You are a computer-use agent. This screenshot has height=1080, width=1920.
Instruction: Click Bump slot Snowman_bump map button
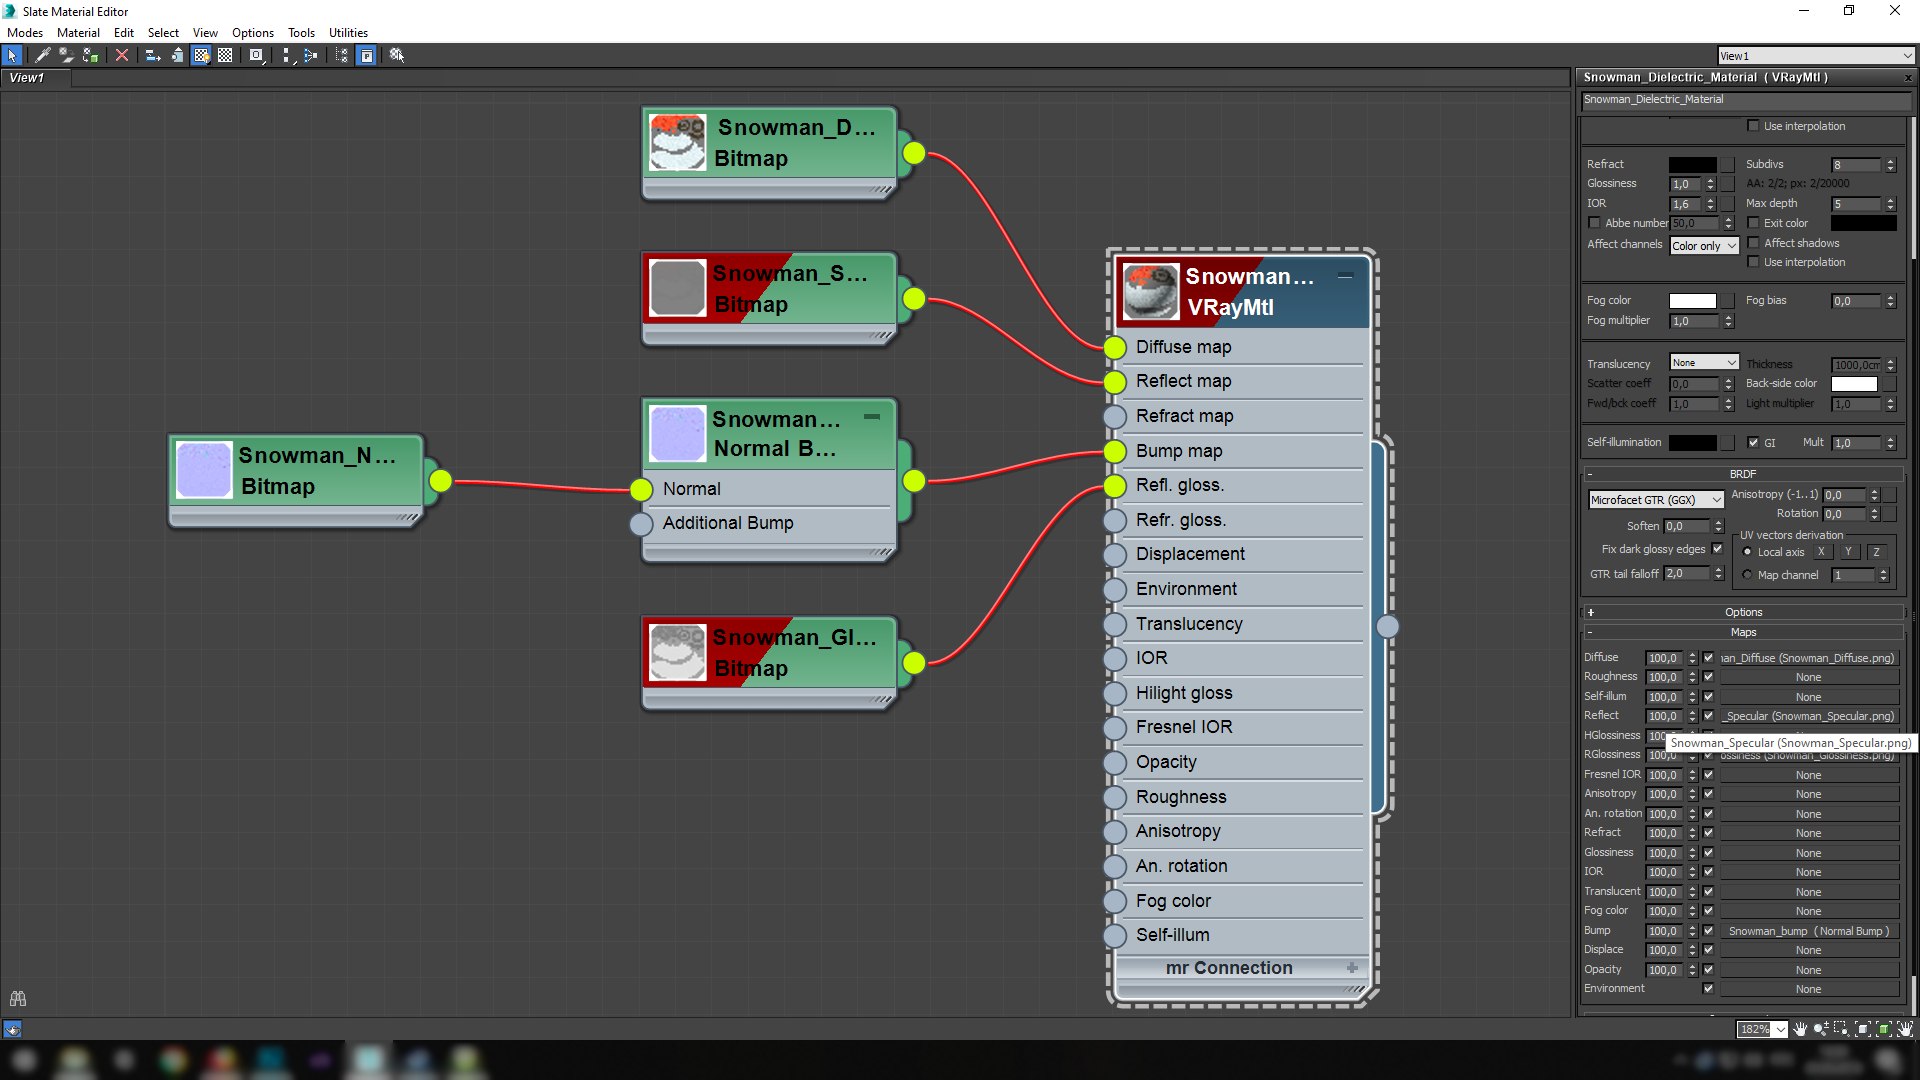click(x=1808, y=931)
